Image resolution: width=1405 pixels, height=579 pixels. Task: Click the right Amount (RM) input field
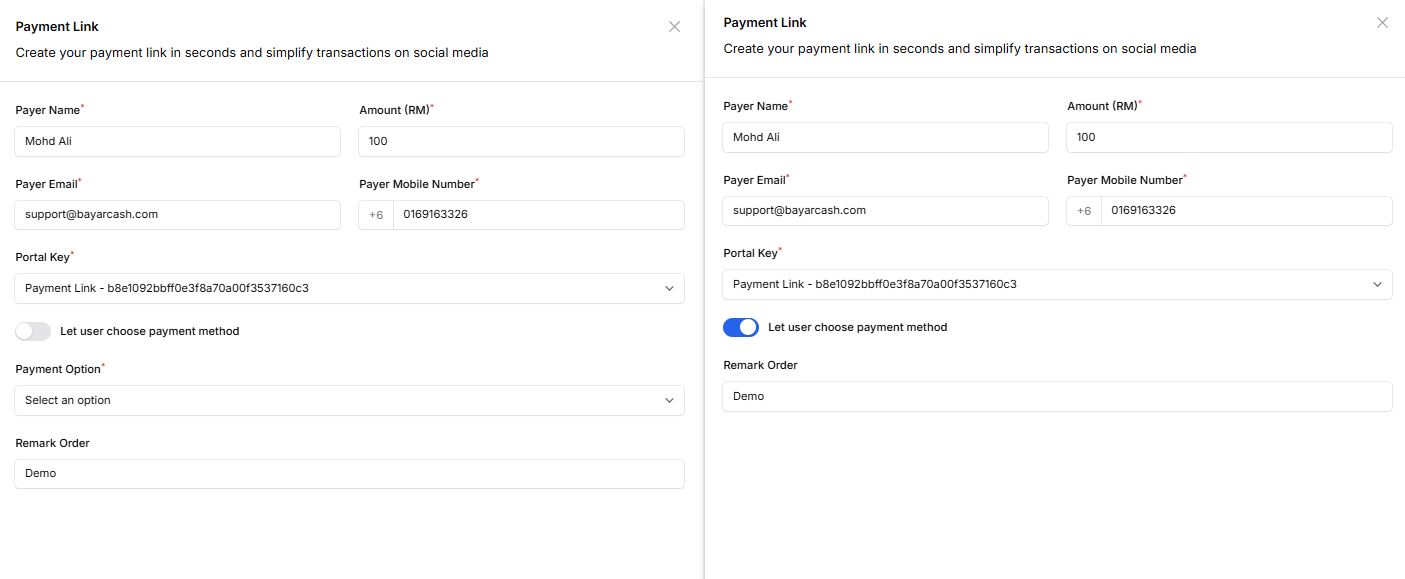coord(1229,137)
